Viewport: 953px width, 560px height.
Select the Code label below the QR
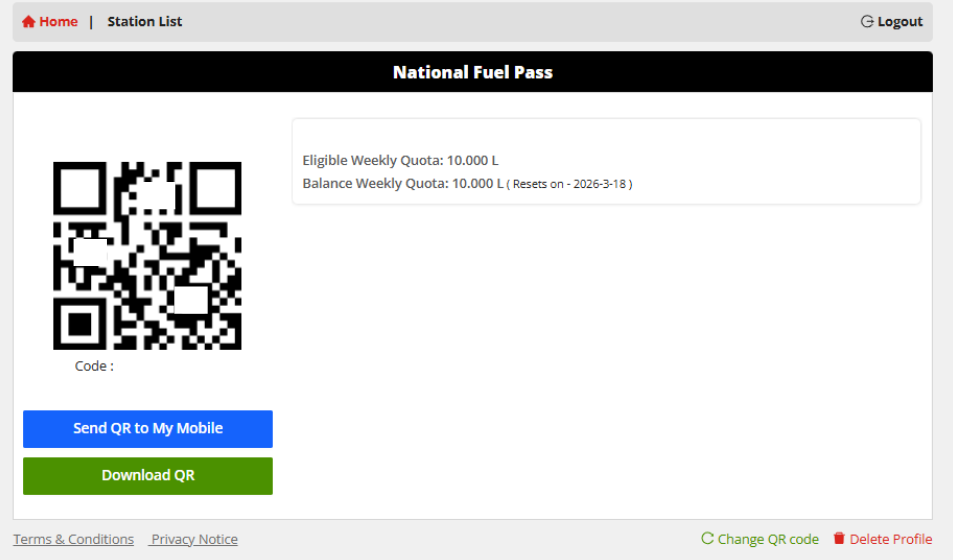[x=94, y=366]
